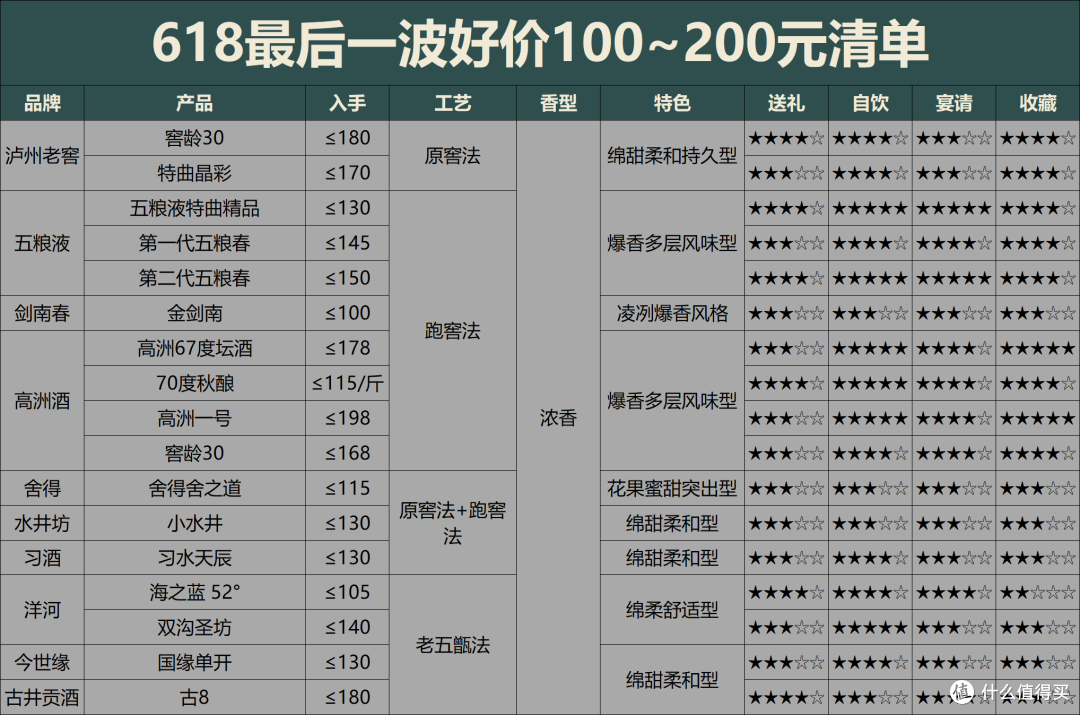Click the title '618最后一波好价100~200元清单'
This screenshot has height=715, width=1080.
click(540, 43)
